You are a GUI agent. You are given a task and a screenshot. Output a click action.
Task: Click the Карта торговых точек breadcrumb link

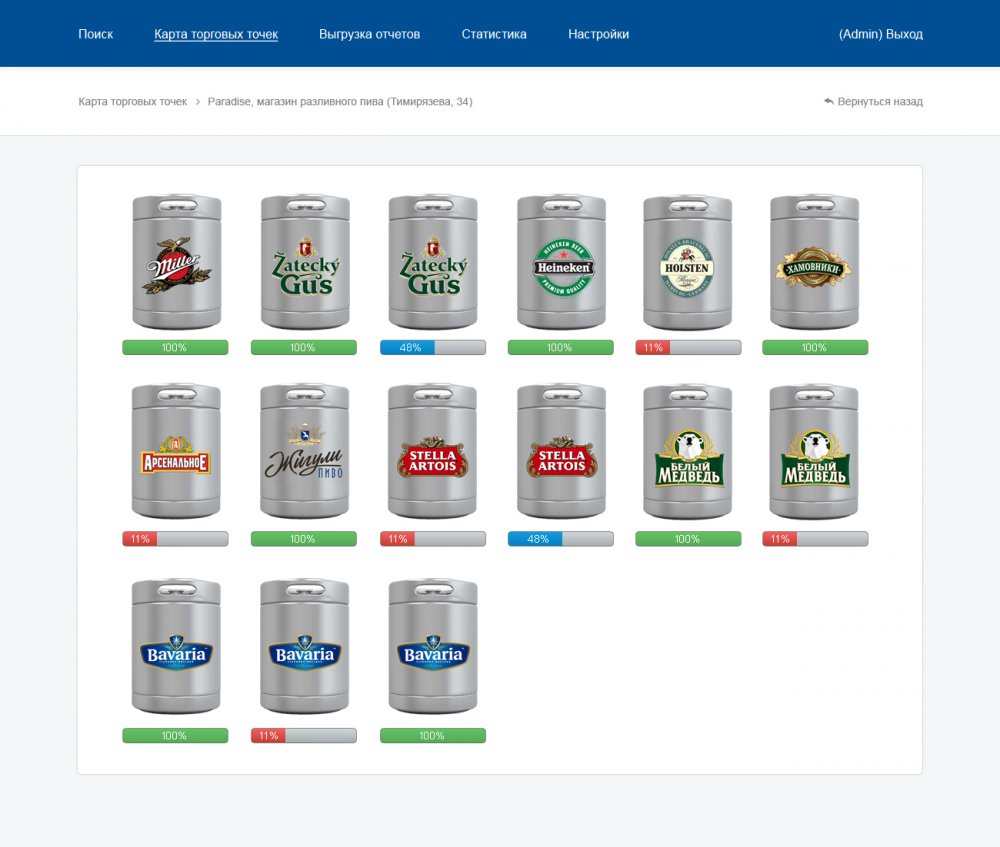point(133,101)
